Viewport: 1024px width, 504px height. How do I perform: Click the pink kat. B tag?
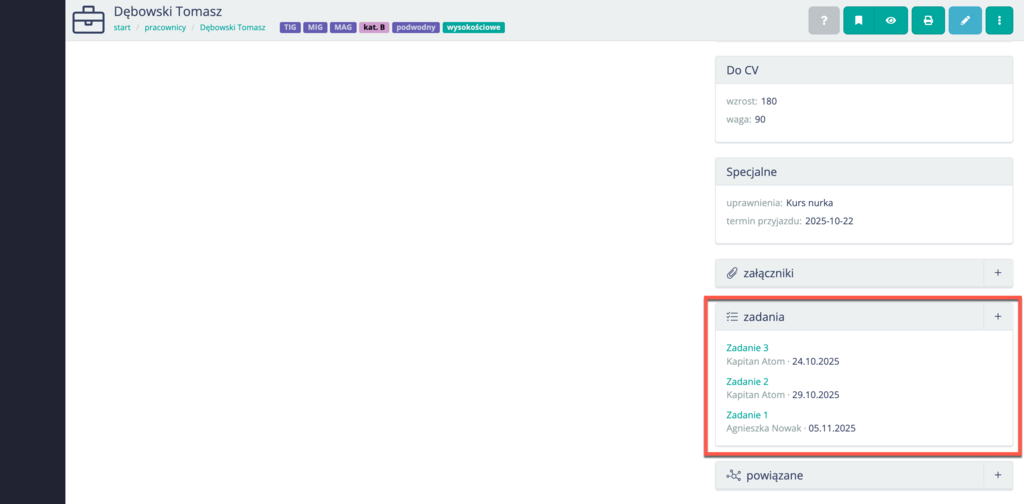(x=374, y=28)
